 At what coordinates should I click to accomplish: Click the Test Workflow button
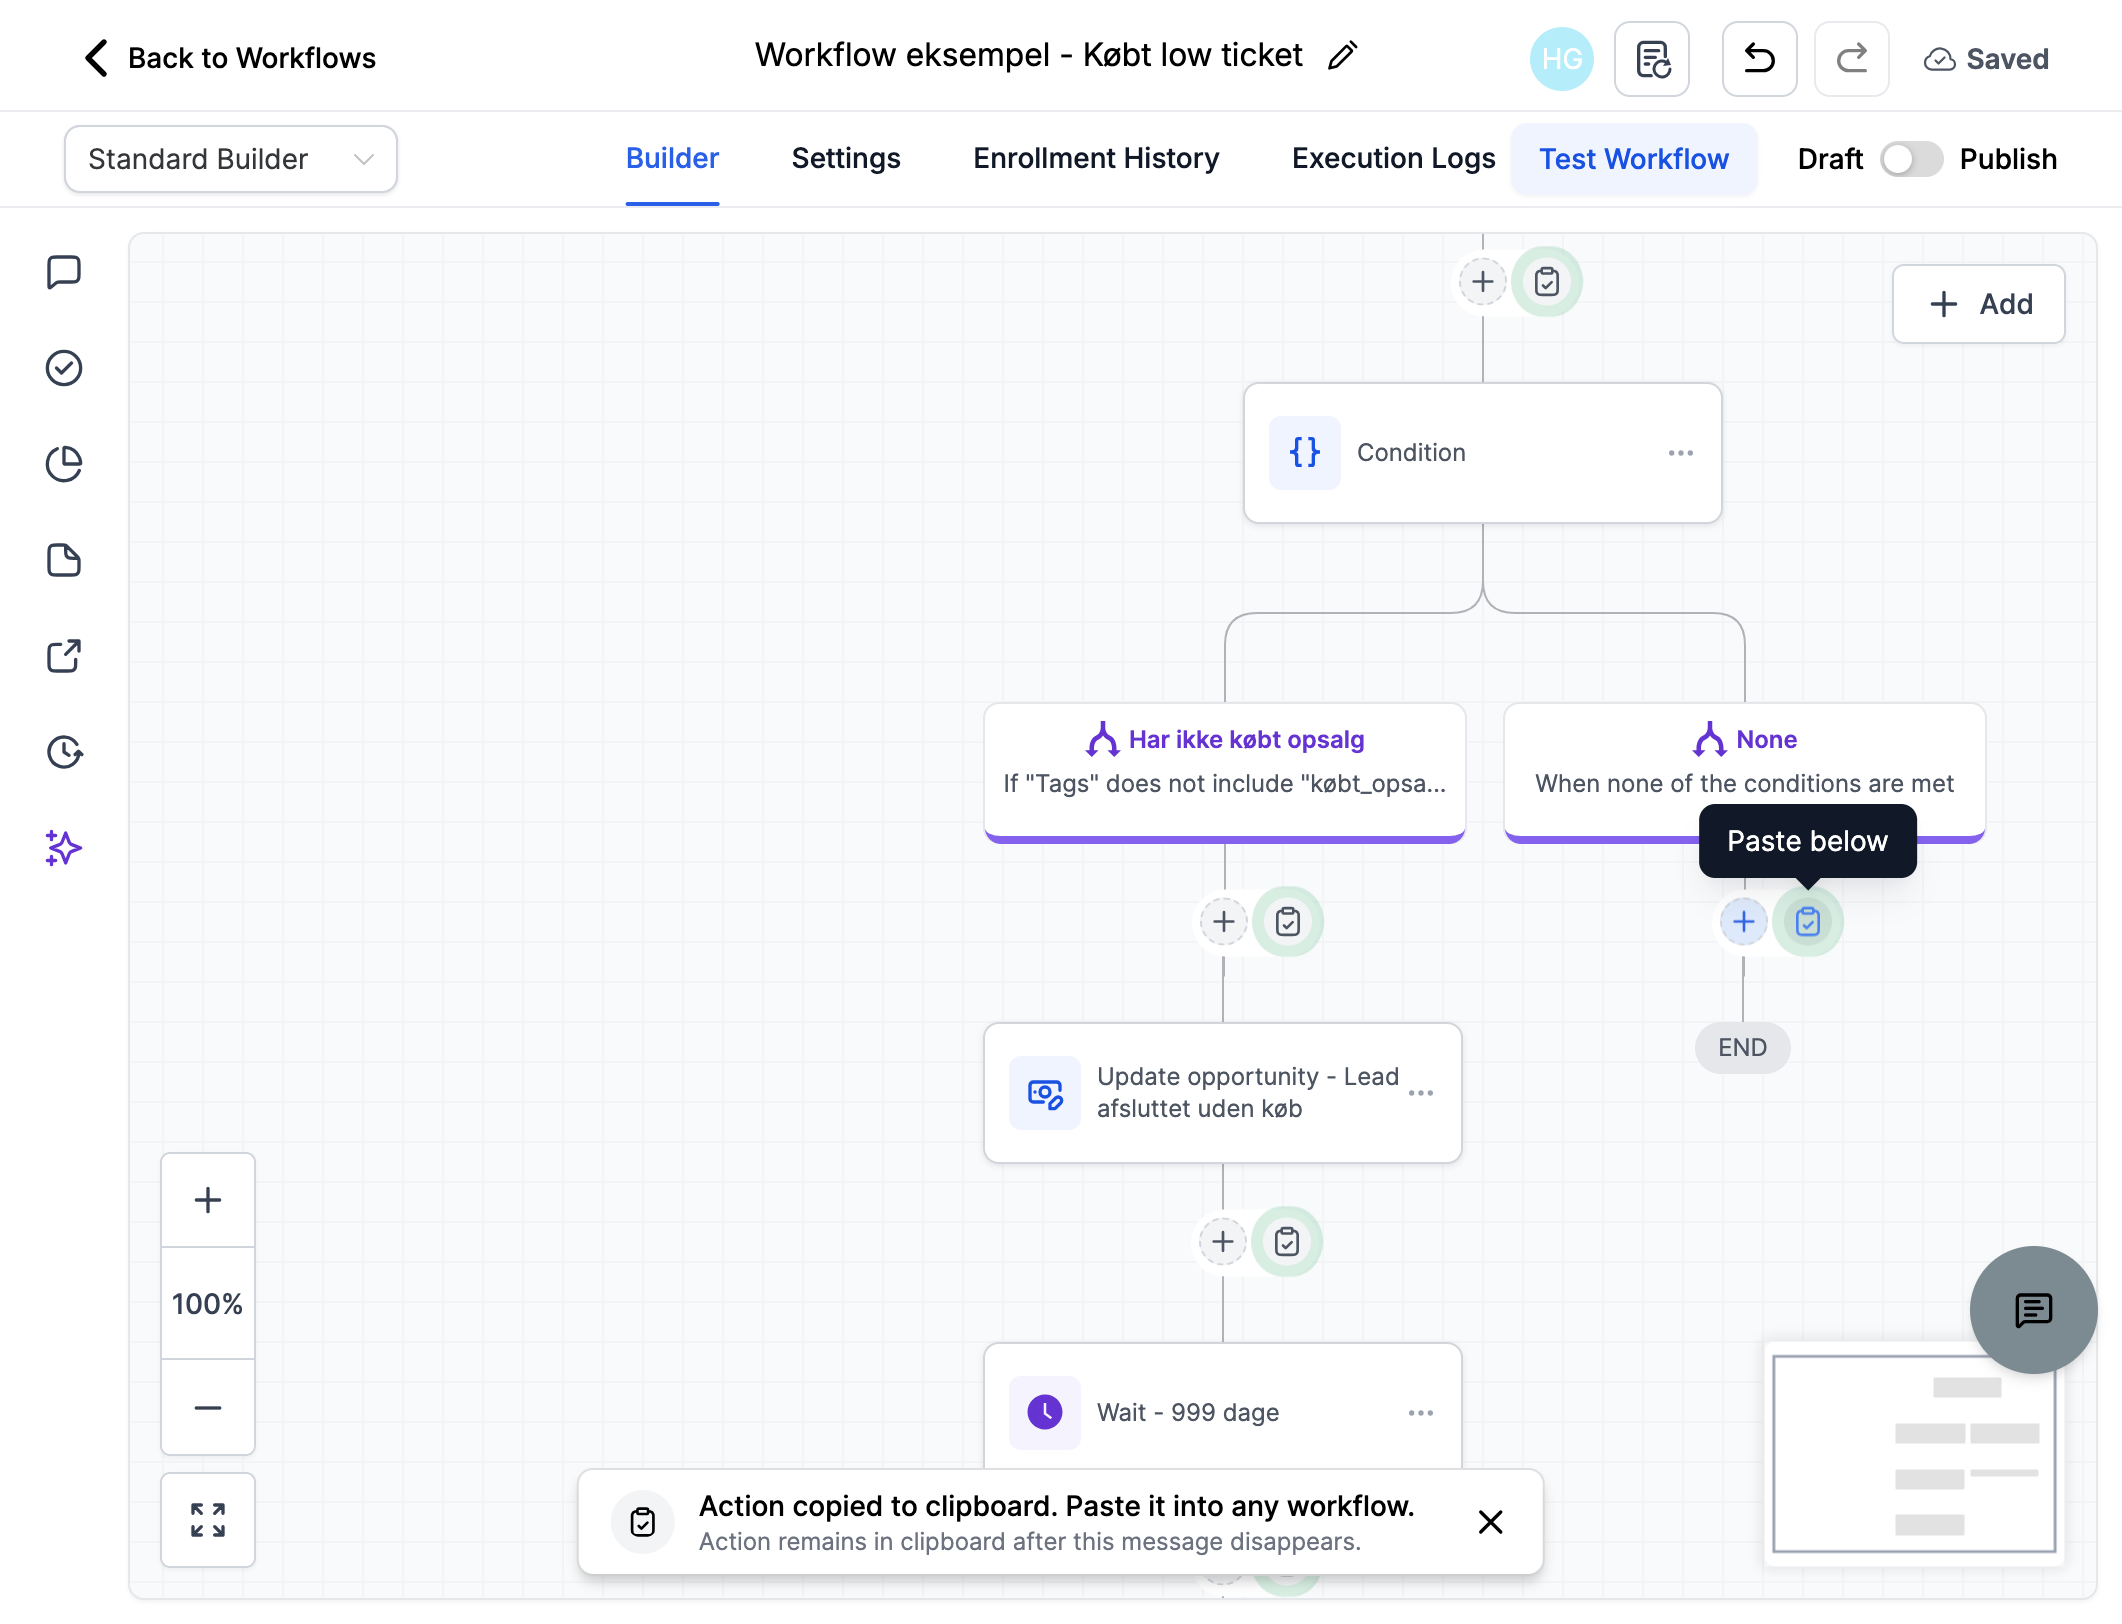[x=1634, y=159]
